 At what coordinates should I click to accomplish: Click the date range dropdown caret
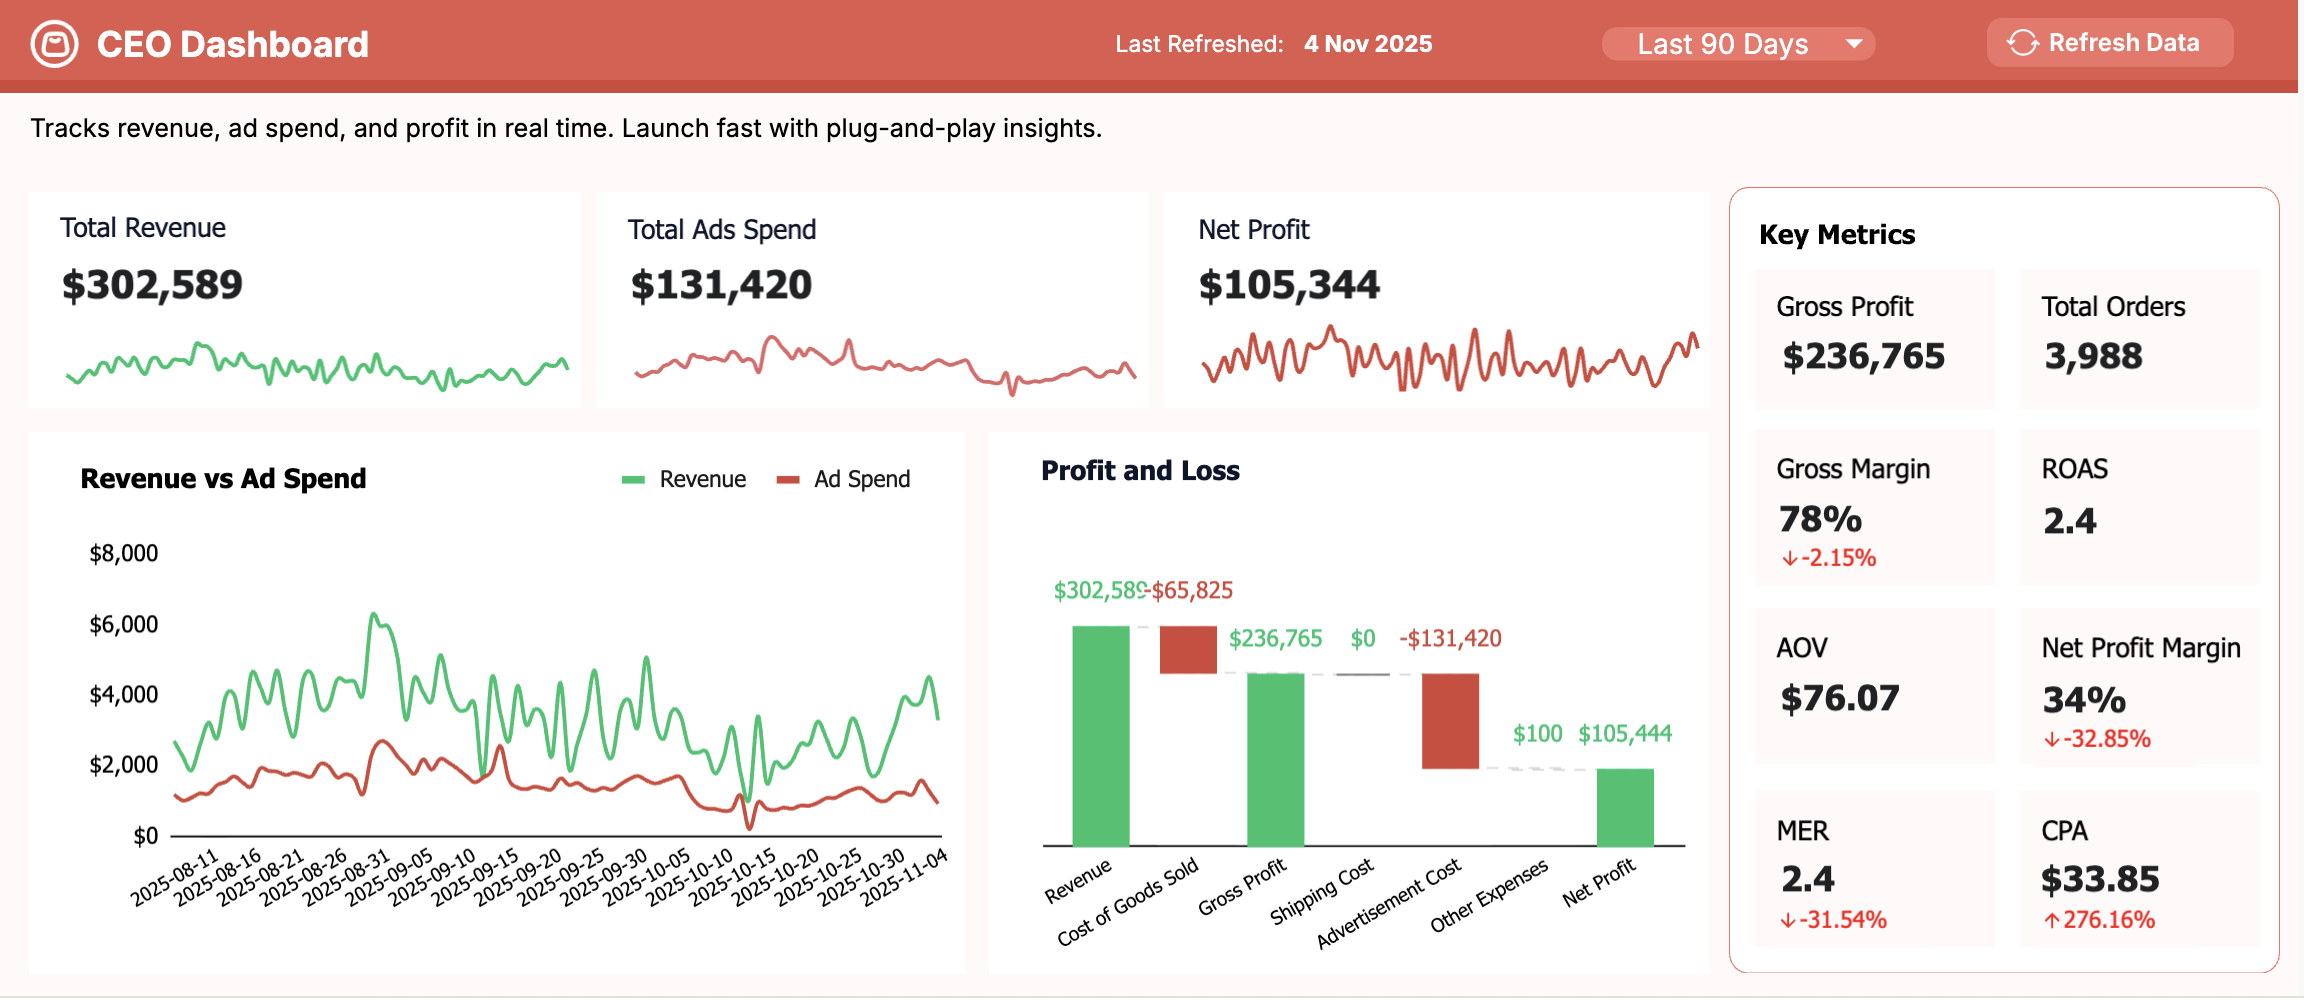(x=1854, y=44)
